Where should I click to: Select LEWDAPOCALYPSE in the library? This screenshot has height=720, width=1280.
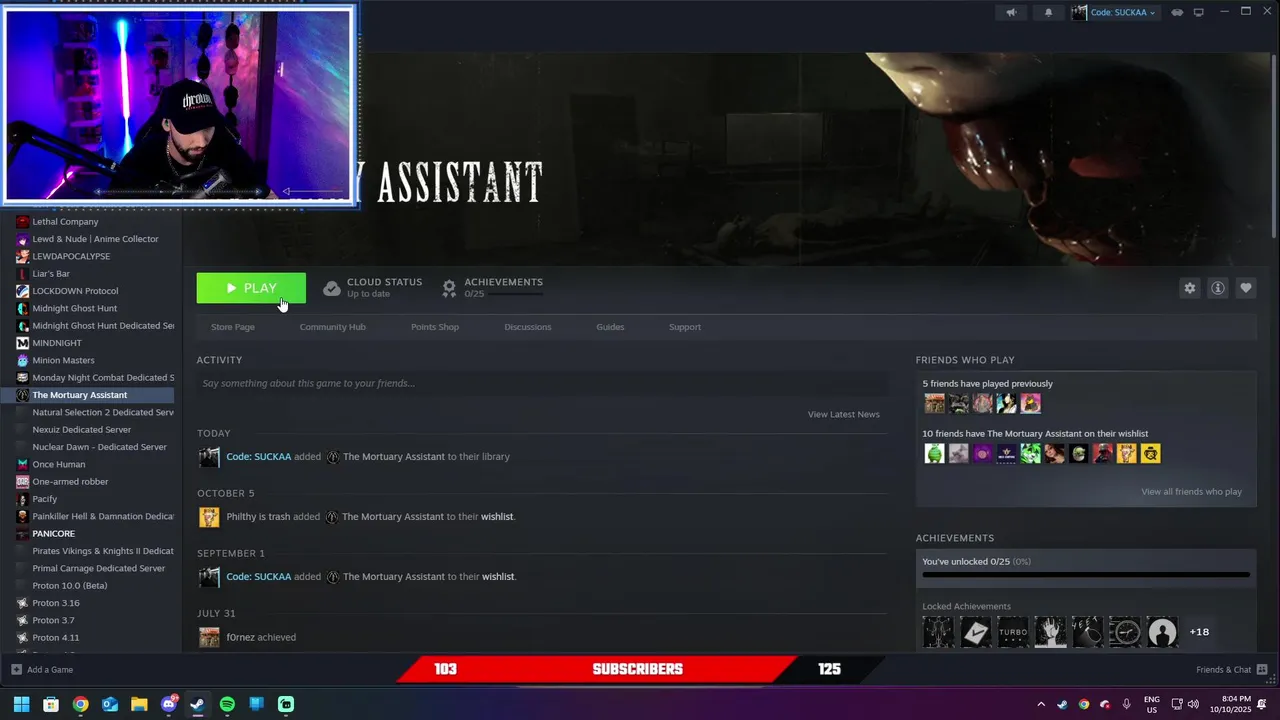pos(71,256)
